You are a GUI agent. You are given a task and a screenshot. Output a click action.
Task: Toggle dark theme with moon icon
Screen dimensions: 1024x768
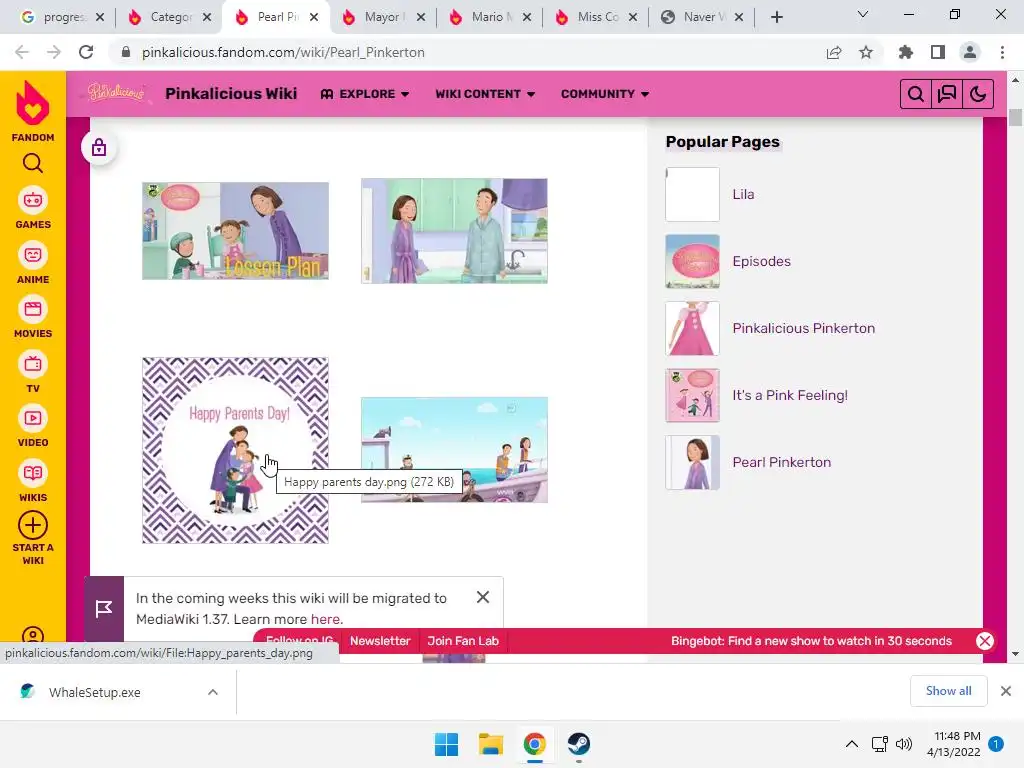click(x=978, y=94)
